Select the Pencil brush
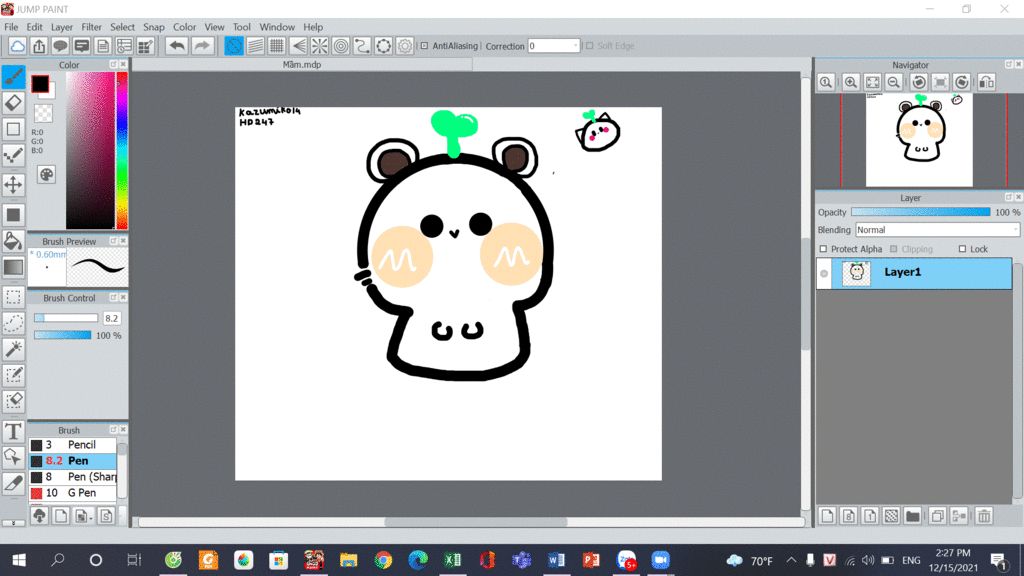 click(73, 445)
